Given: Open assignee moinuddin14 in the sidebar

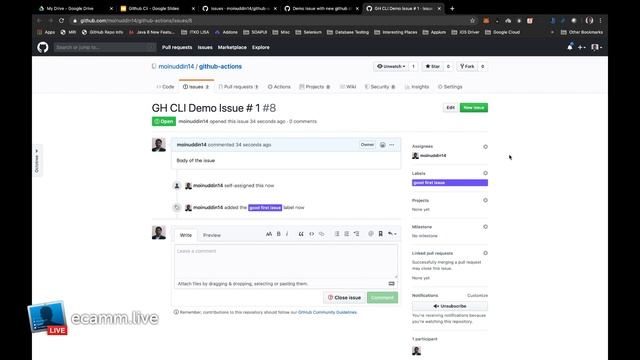Looking at the screenshot, I should click(x=433, y=156).
